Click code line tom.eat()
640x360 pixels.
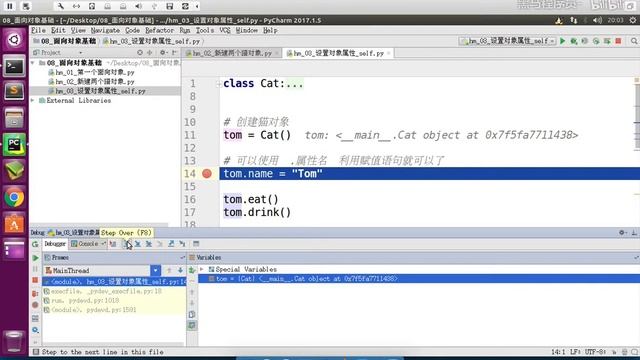coord(251,199)
